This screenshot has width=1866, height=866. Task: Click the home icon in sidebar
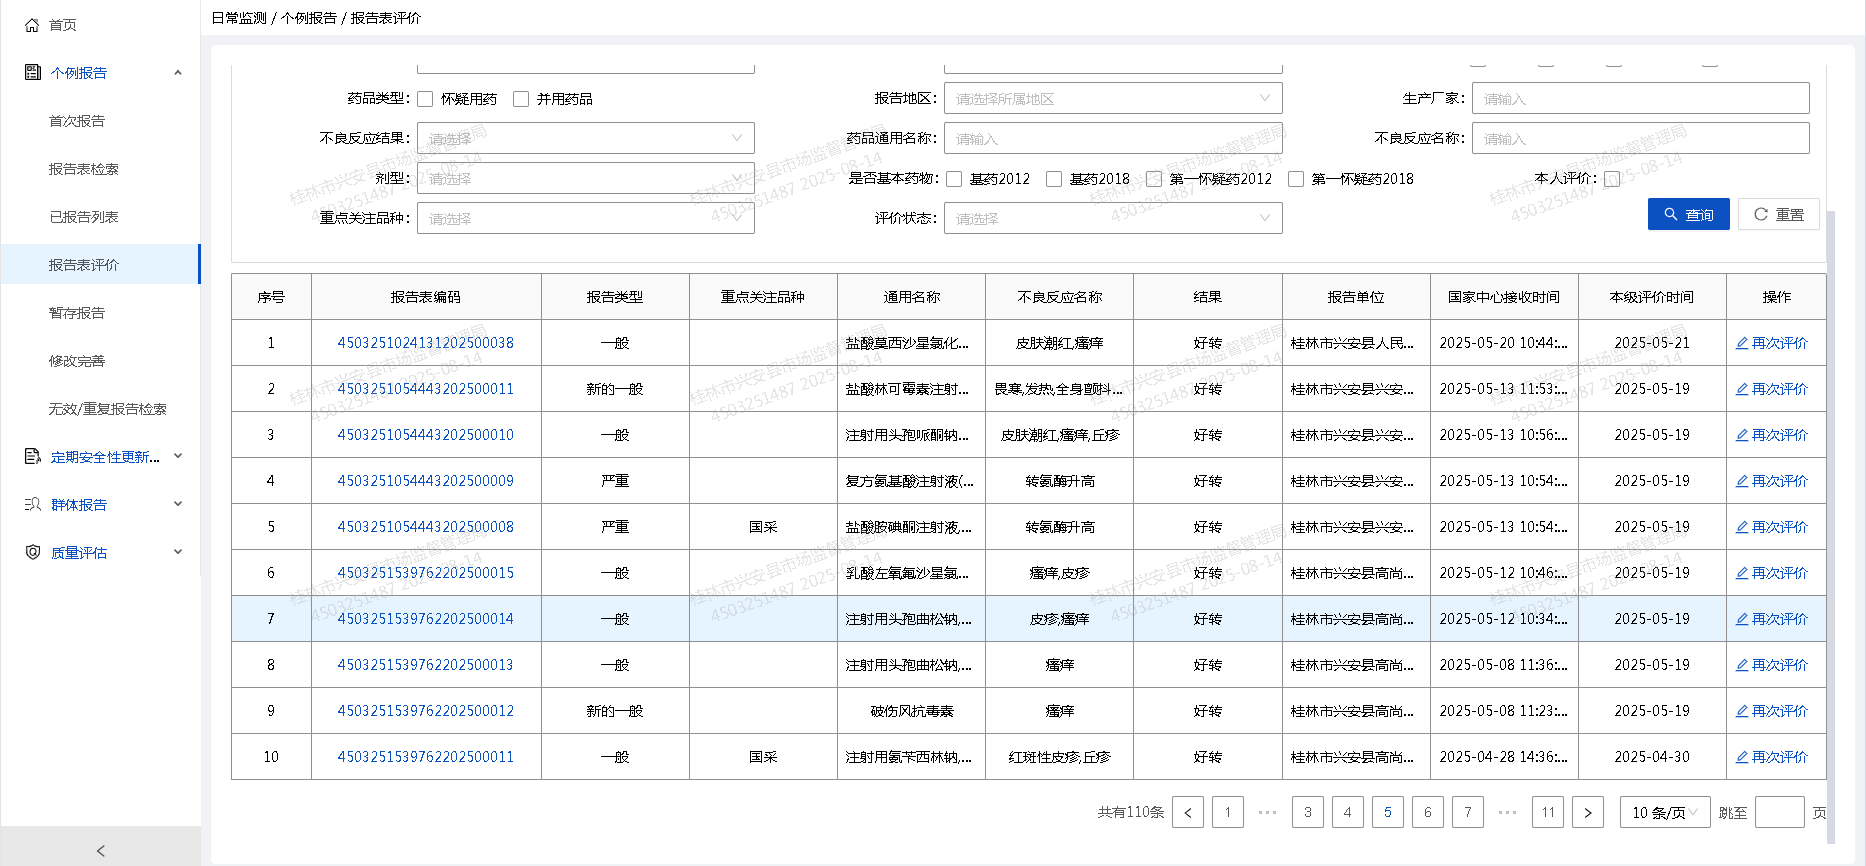click(x=32, y=25)
